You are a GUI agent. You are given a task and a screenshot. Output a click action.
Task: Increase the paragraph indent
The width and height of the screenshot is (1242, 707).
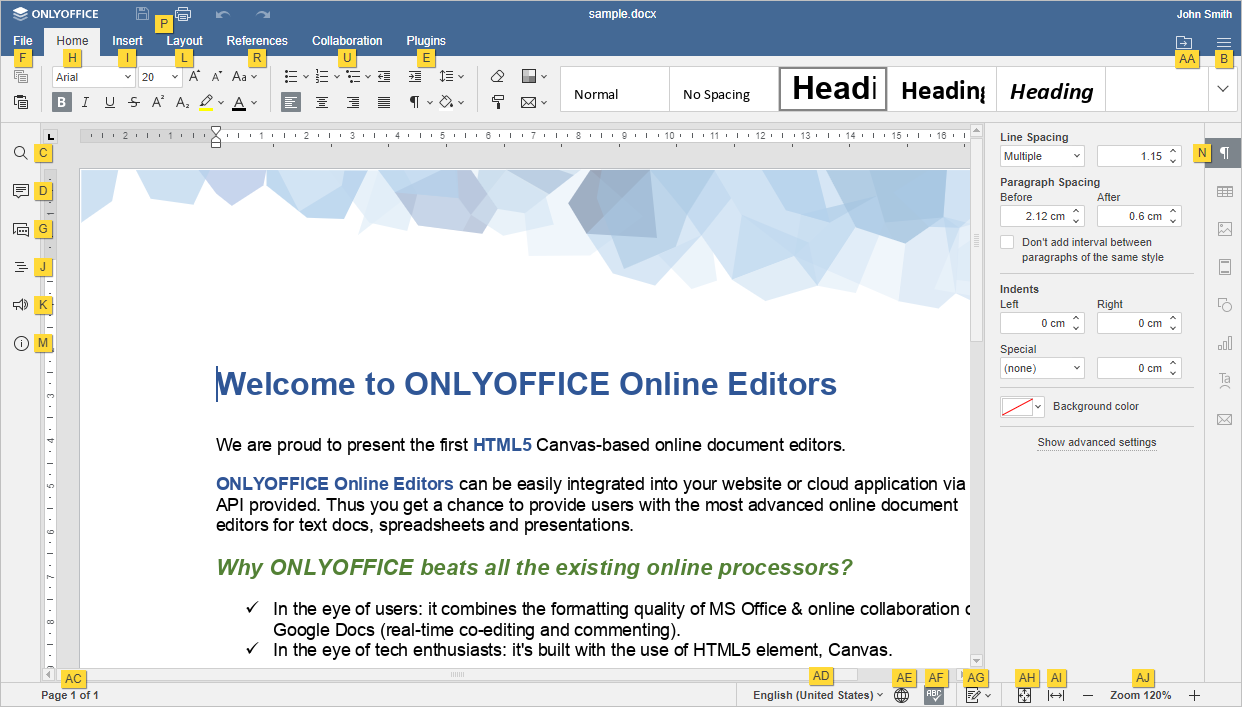(415, 76)
